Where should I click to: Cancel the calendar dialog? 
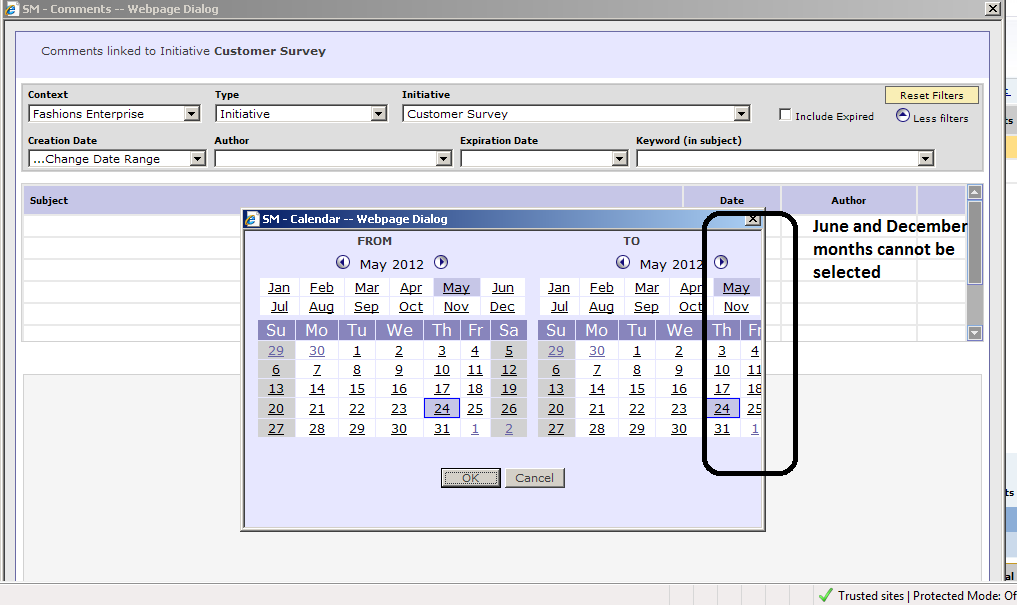coord(534,478)
